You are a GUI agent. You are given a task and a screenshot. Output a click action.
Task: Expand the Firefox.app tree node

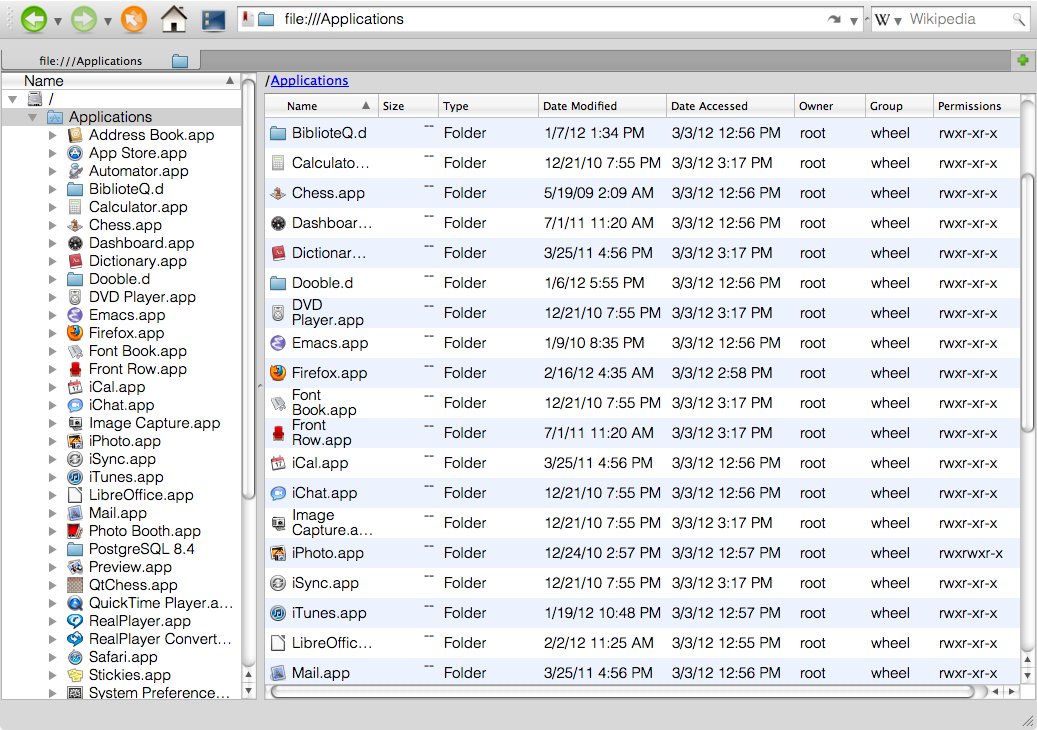(x=52, y=333)
